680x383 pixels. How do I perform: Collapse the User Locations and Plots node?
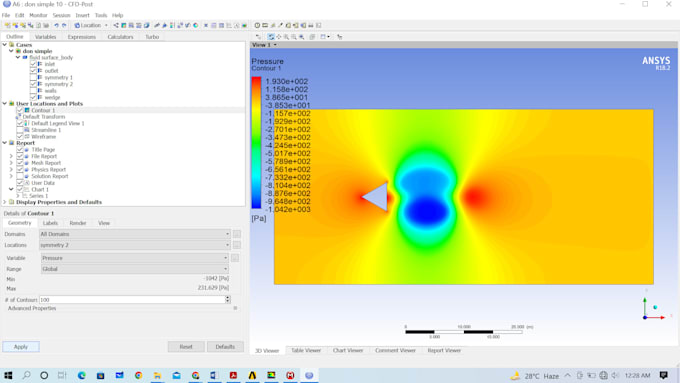click(5, 103)
